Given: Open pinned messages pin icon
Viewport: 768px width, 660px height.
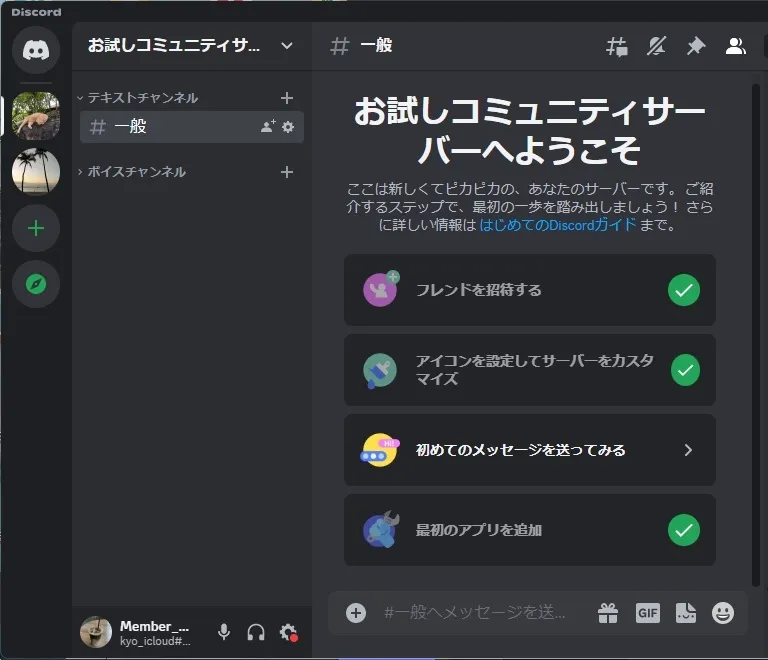Looking at the screenshot, I should click(x=696, y=47).
